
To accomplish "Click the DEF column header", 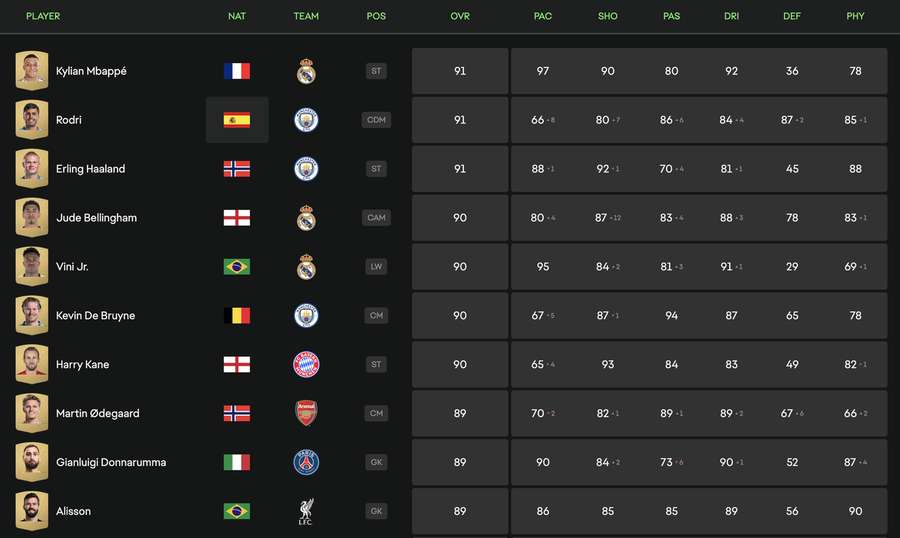I will (792, 16).
